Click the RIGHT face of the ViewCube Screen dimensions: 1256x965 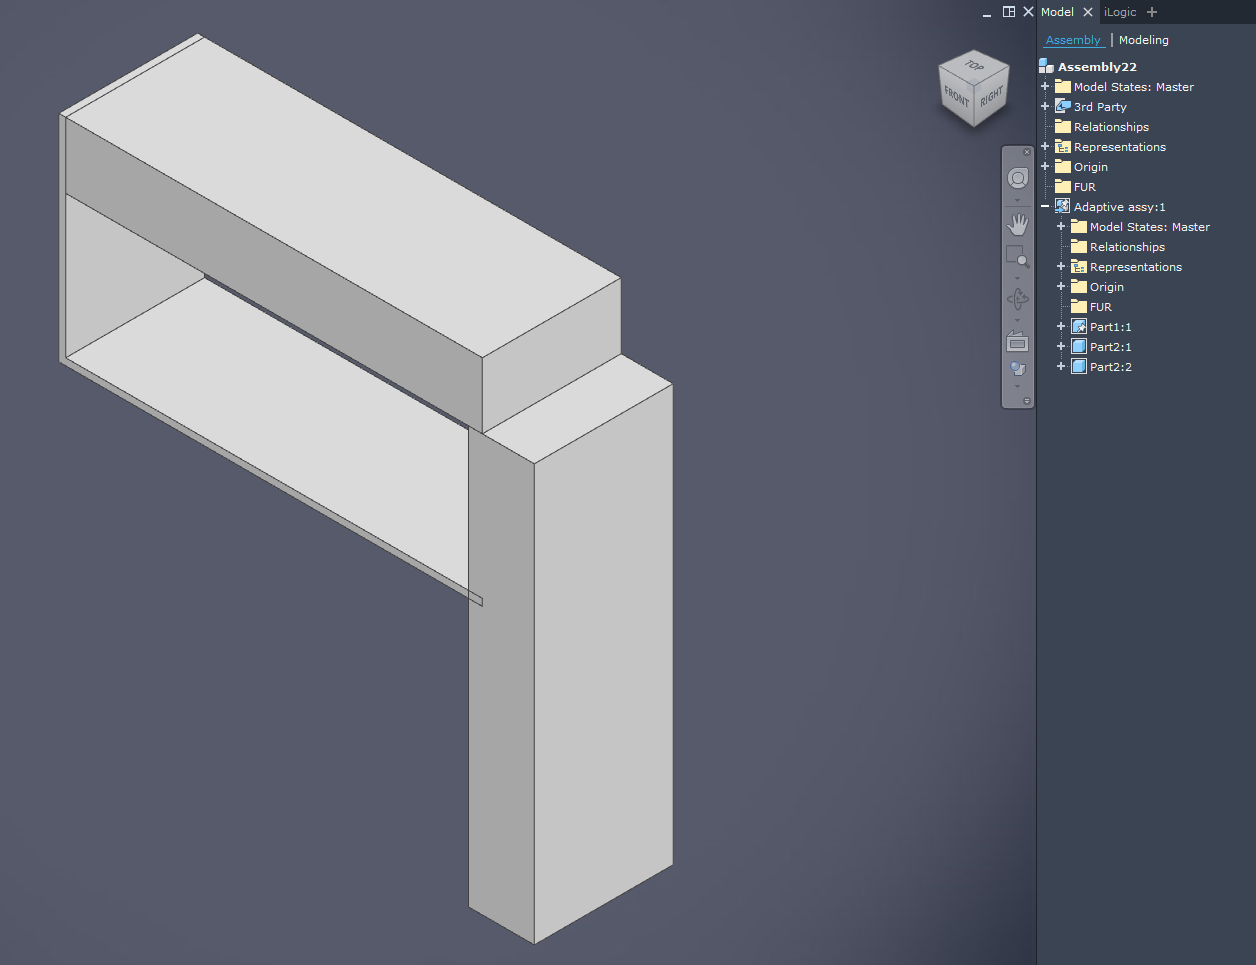click(x=991, y=97)
